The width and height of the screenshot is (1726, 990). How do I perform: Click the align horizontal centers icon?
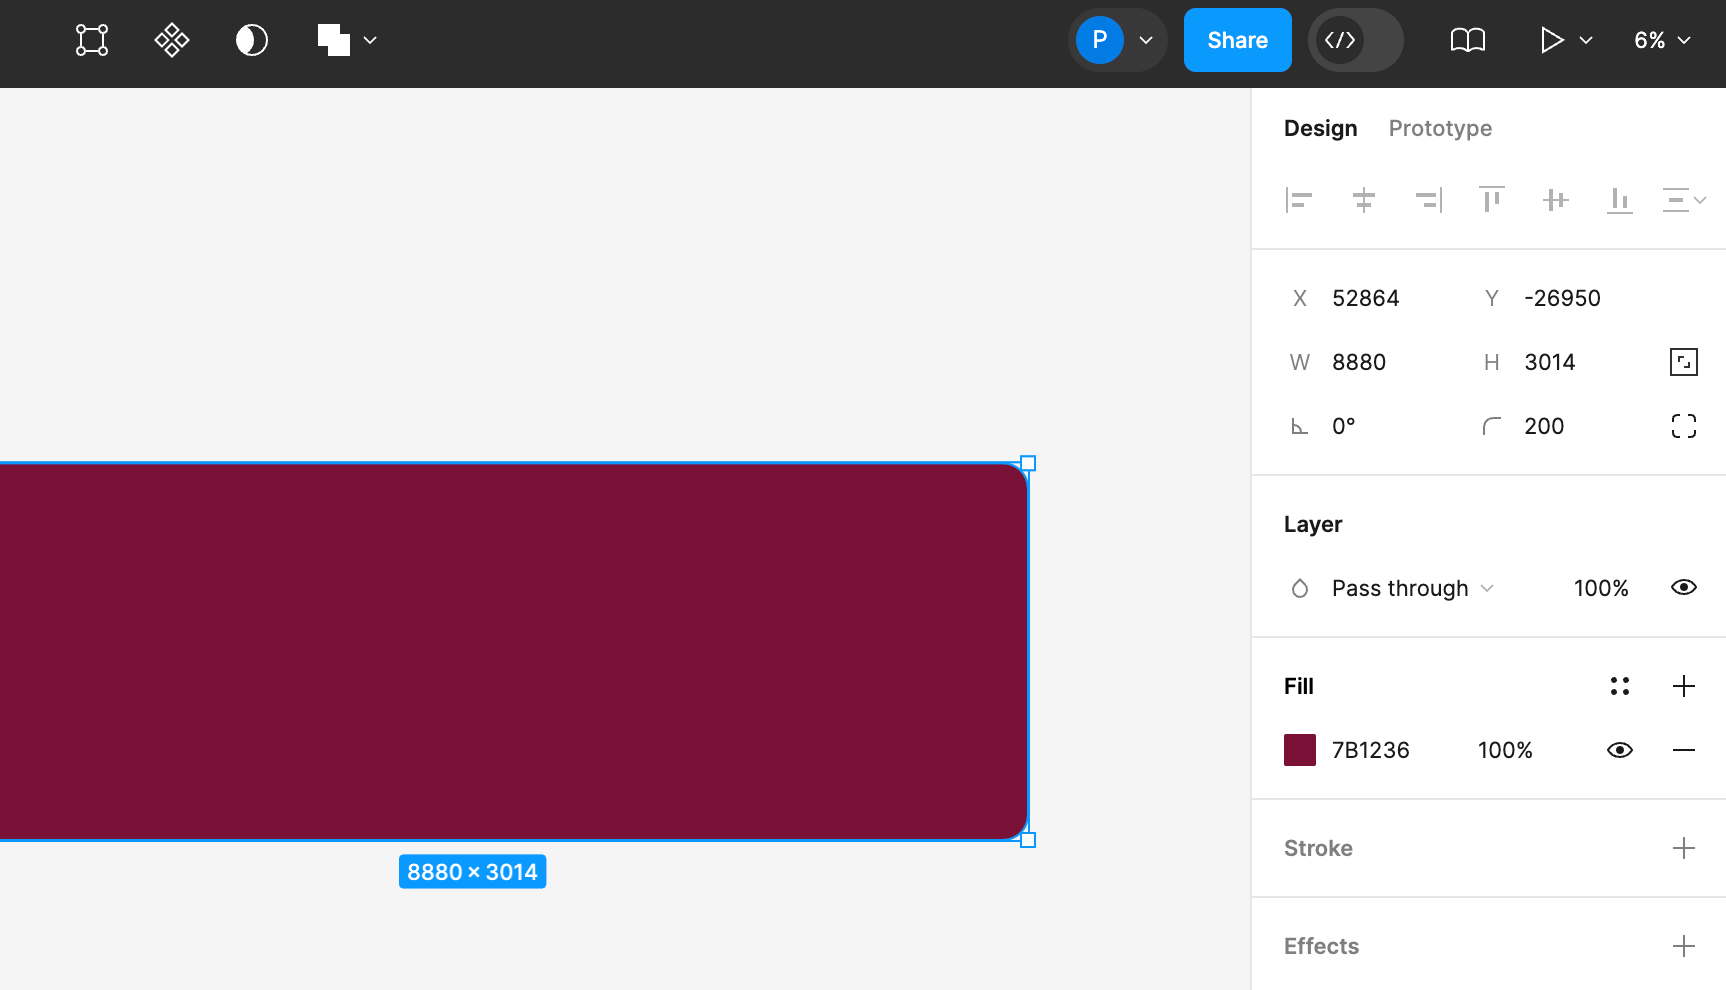[1364, 200]
